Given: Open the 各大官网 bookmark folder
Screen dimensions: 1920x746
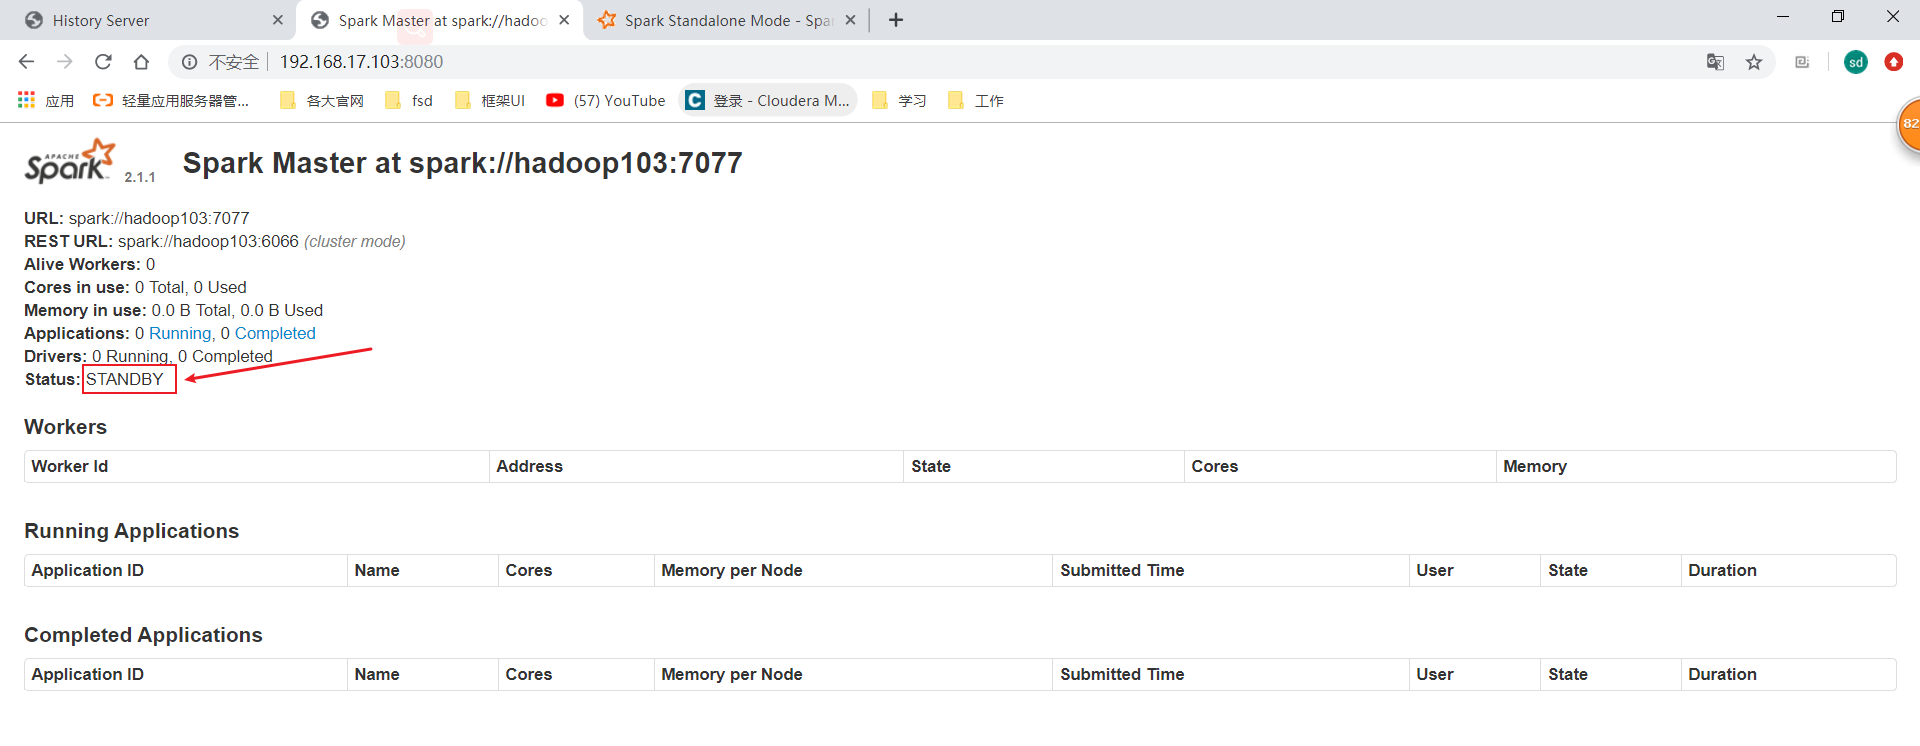Looking at the screenshot, I should tap(322, 100).
